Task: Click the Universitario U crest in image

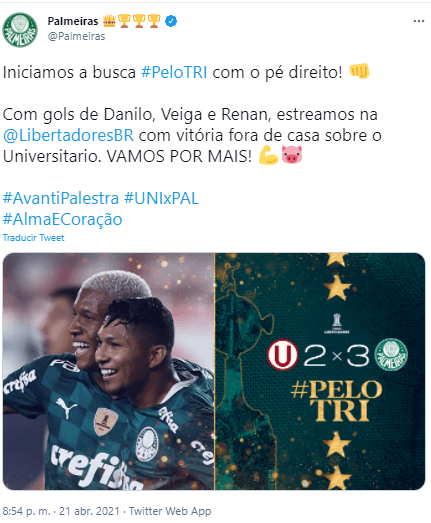Action: pyautogui.click(x=283, y=355)
